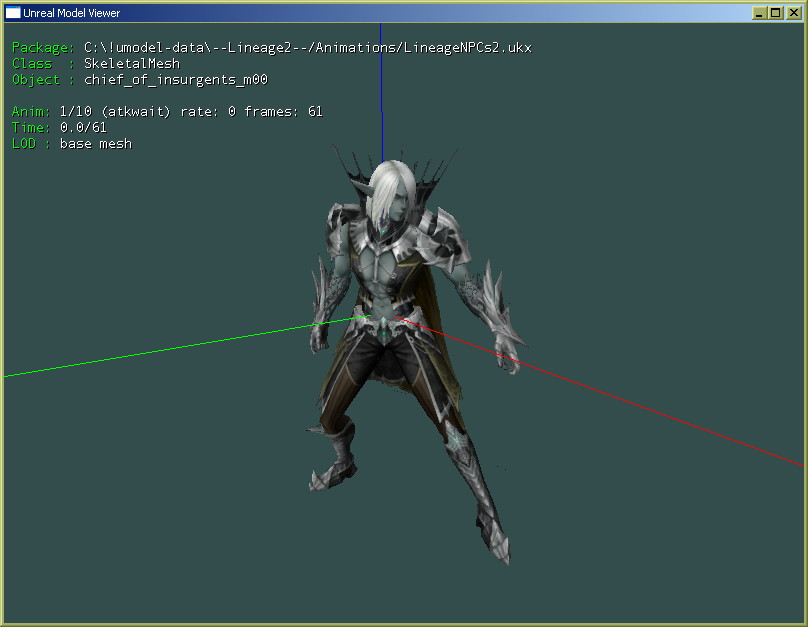This screenshot has width=808, height=627.
Task: Click the Package path LineageNPCs2.ukx text
Action: (x=308, y=48)
